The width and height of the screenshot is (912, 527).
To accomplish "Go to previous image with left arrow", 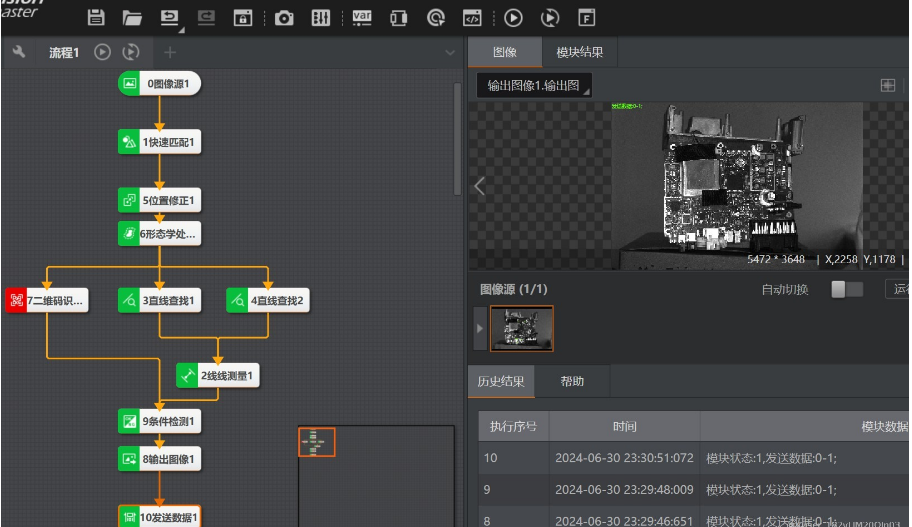I will [x=479, y=185].
